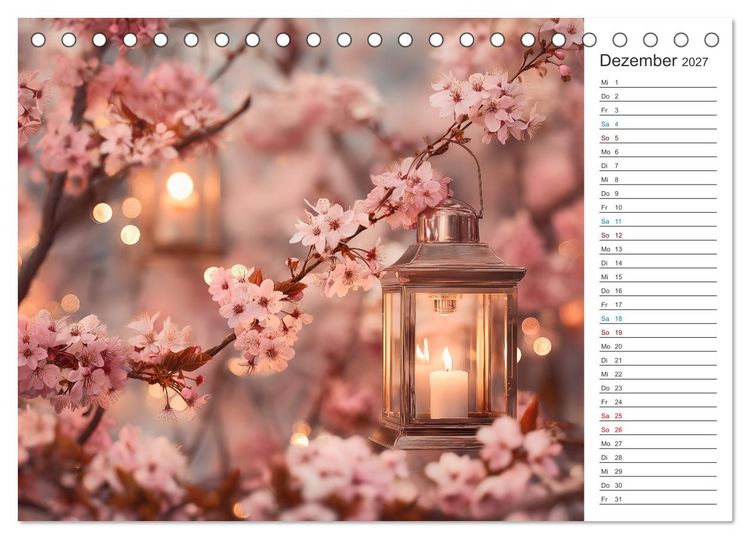This screenshot has width=750, height=539.
Task: Select the Mo 6 date row
Action: 658,152
